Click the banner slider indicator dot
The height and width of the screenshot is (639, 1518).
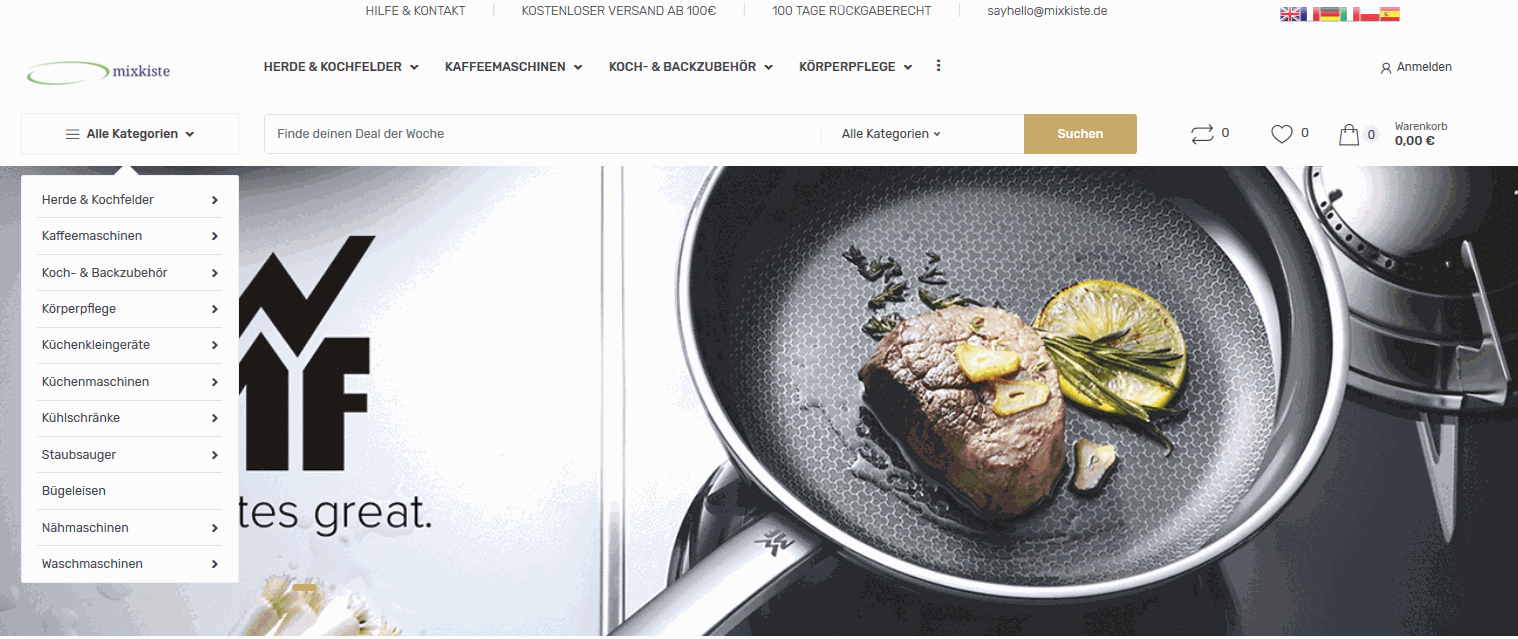click(304, 588)
